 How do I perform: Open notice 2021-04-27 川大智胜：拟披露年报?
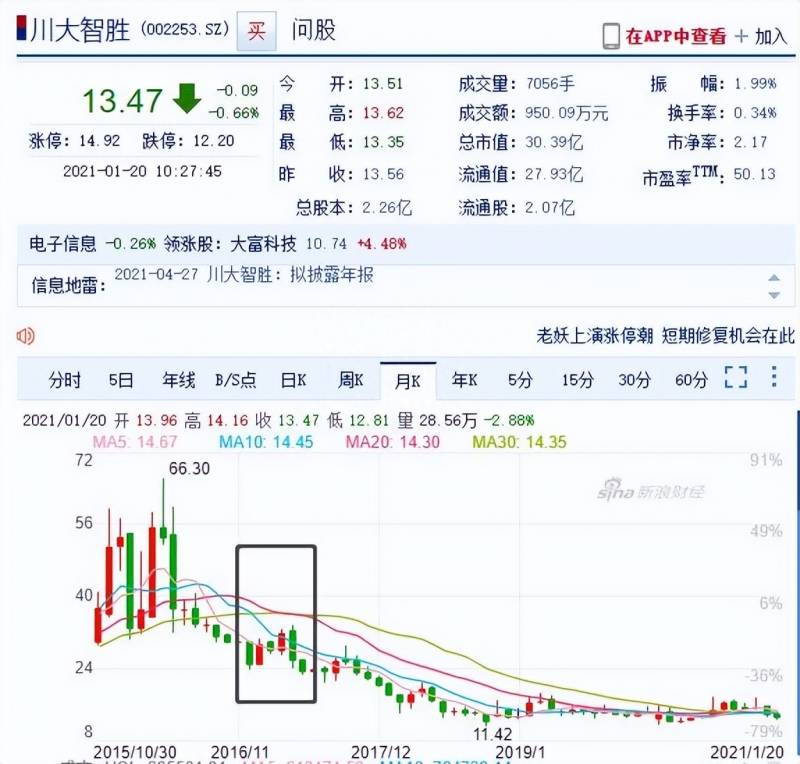244,275
